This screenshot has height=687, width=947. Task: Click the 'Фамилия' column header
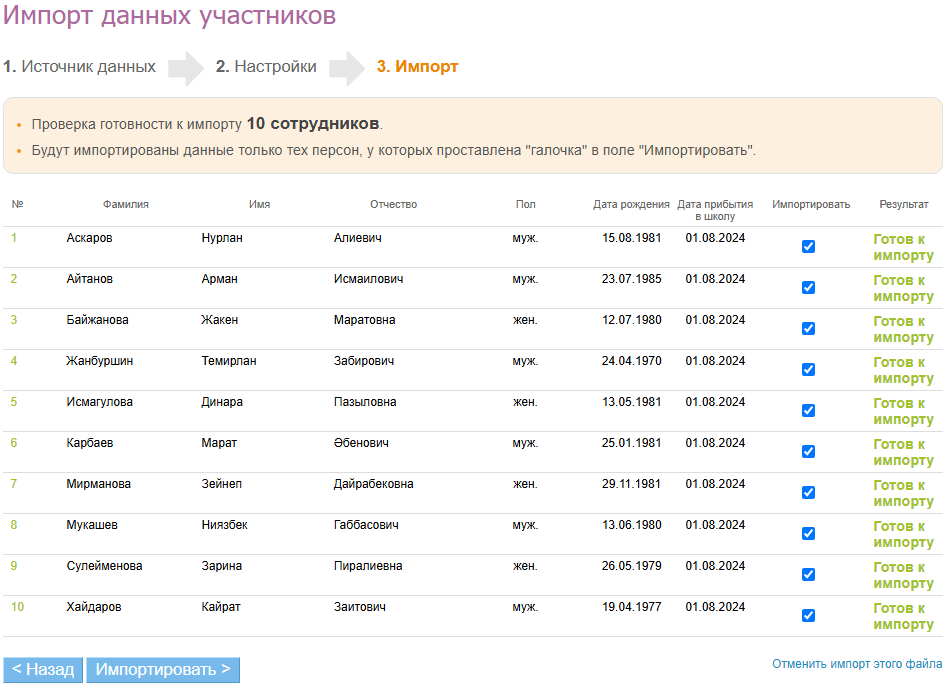[126, 204]
